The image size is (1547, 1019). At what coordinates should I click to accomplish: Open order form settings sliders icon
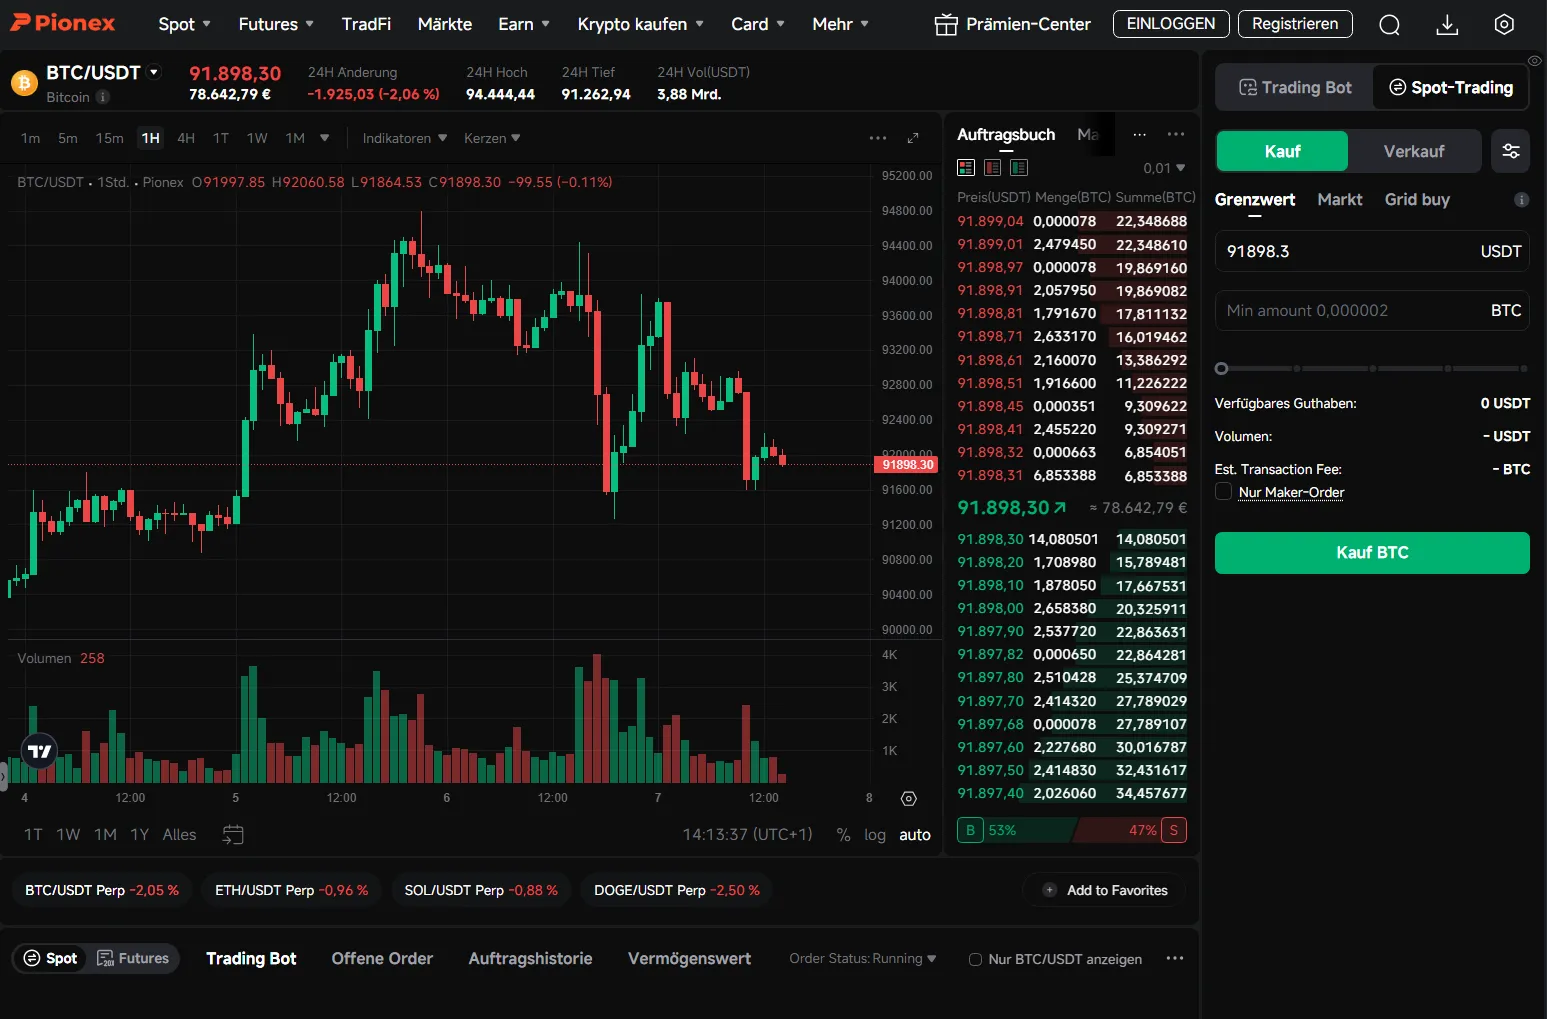point(1510,151)
